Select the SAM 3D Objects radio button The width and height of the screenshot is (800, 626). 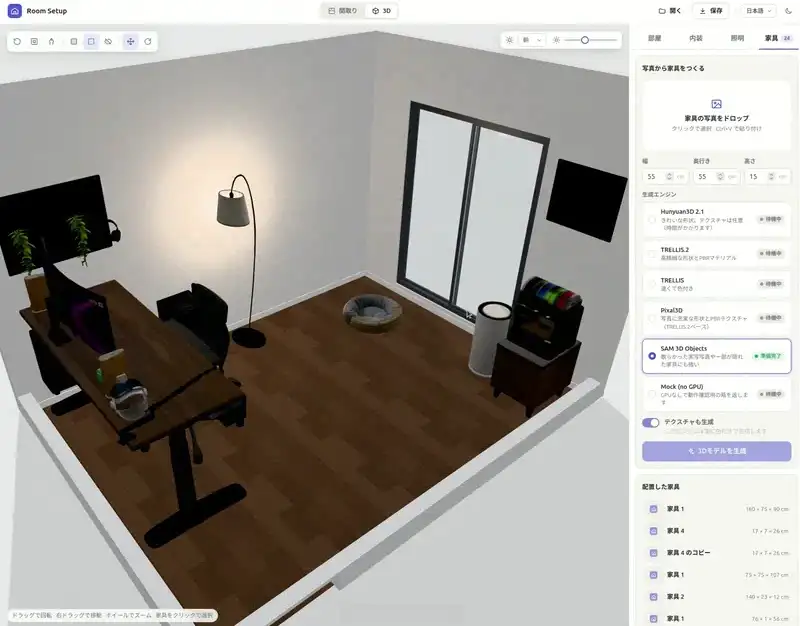point(652,356)
